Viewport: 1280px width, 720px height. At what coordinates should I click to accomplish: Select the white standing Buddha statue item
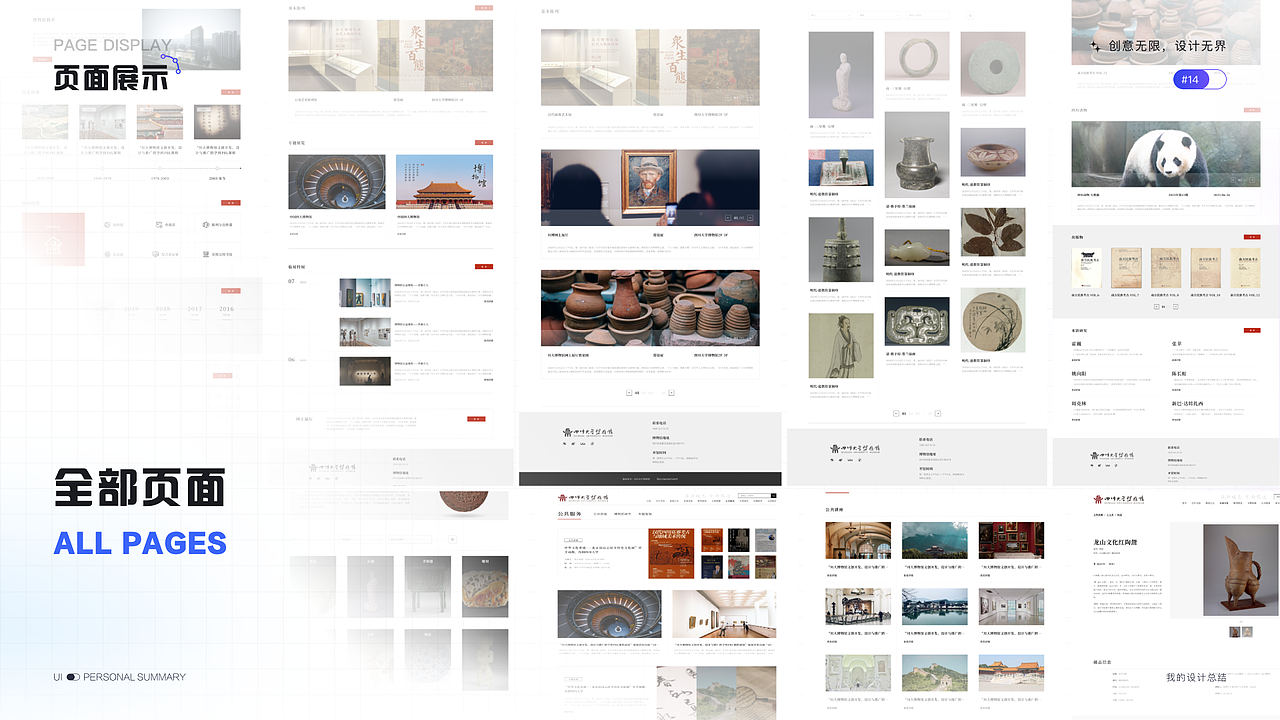841,75
